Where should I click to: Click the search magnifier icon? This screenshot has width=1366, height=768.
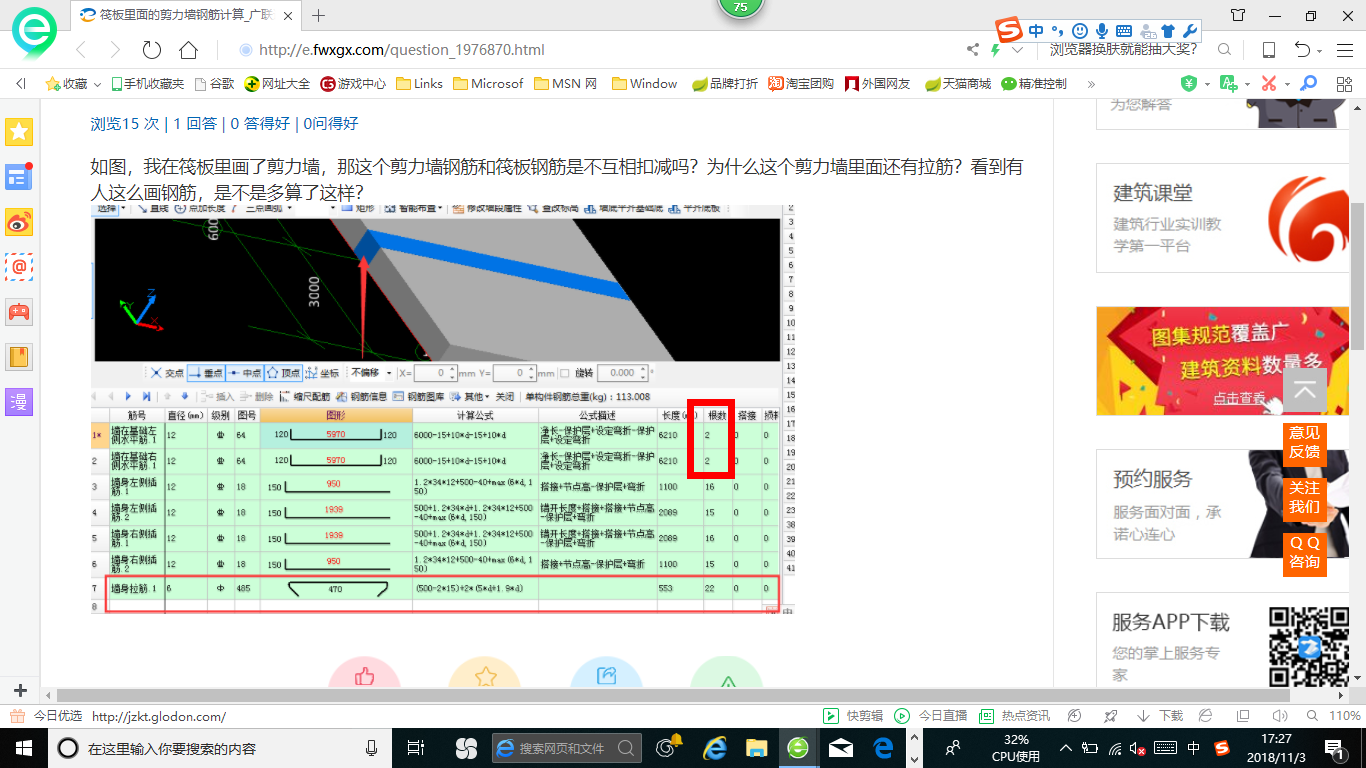coord(1224,50)
